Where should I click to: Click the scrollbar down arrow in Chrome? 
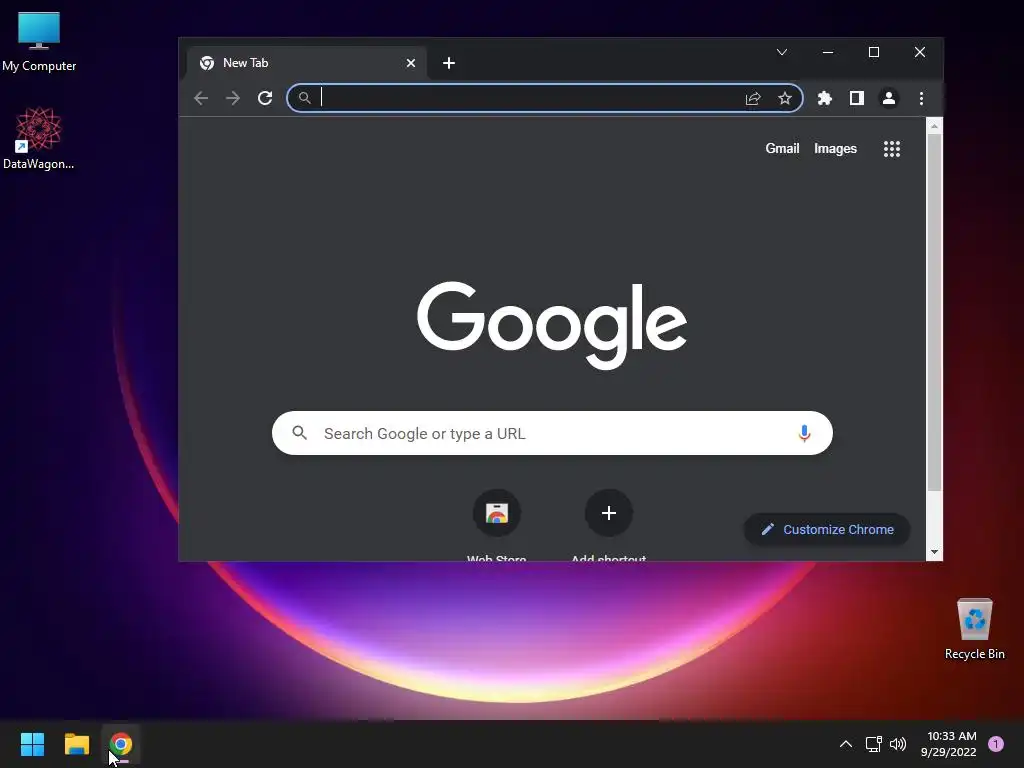tap(935, 552)
